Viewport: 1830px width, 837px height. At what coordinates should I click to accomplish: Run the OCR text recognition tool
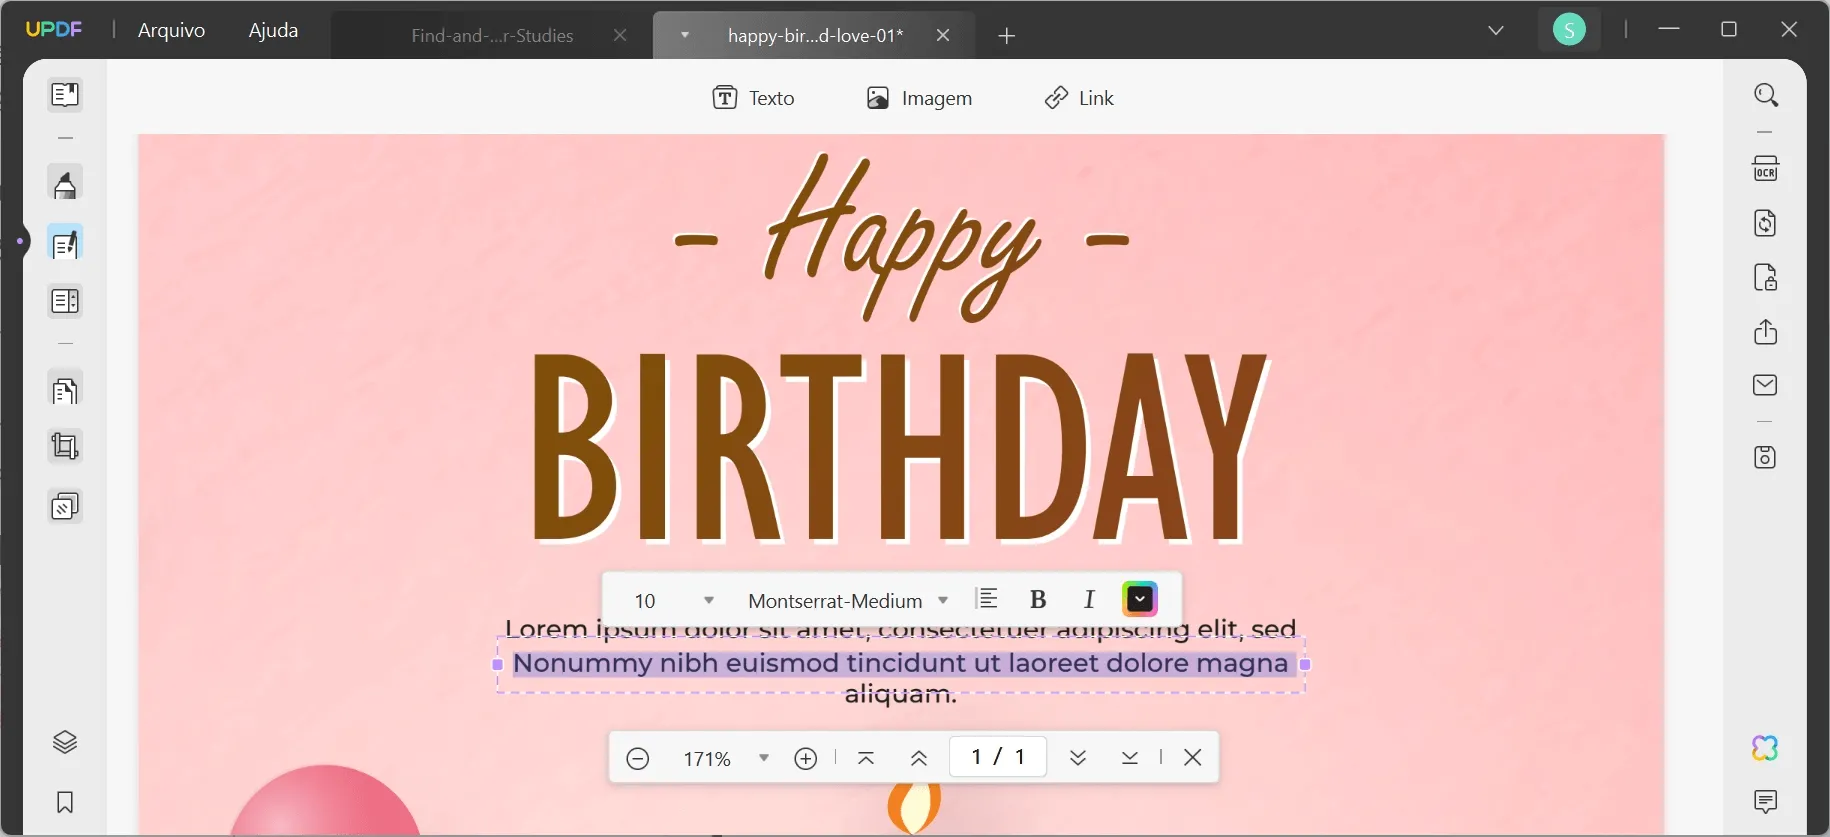click(x=1766, y=168)
